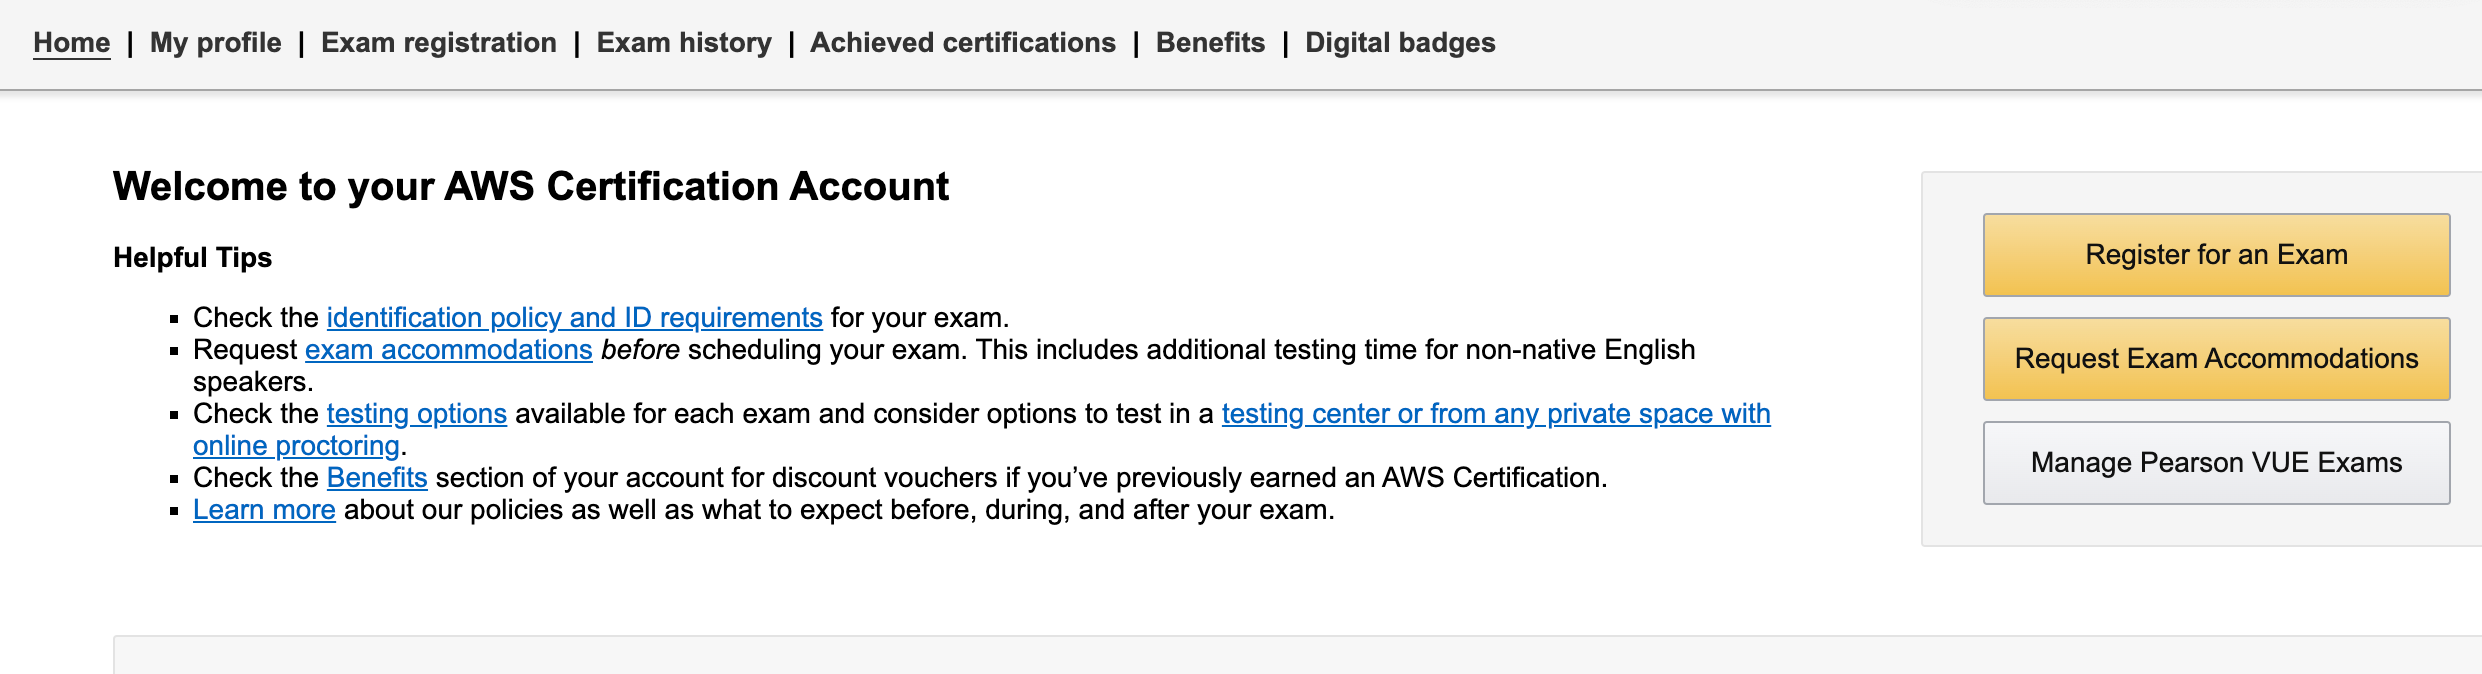Click the Register for an Exam button
The width and height of the screenshot is (2482, 674).
tap(2216, 255)
